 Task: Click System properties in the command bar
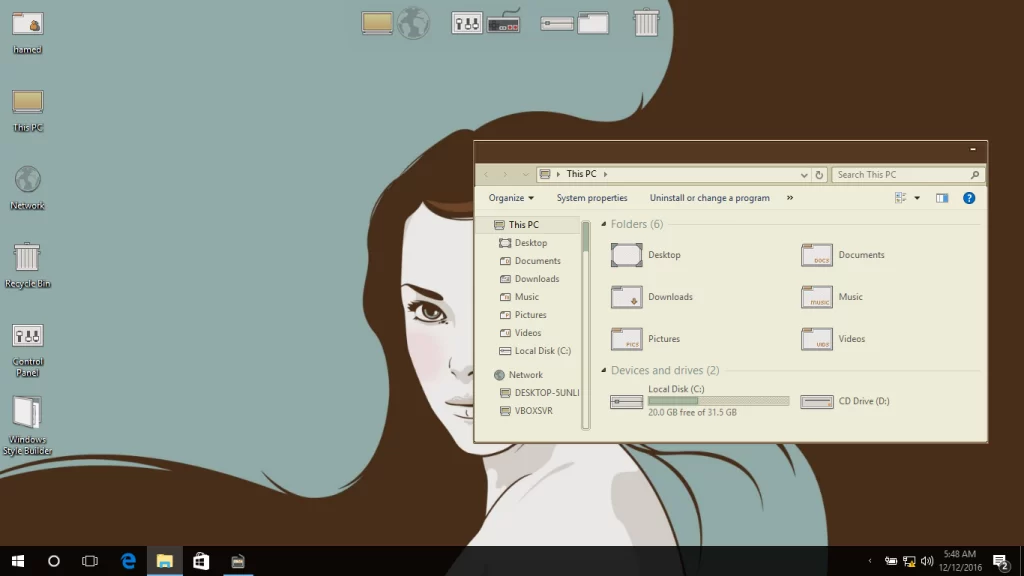tap(592, 198)
